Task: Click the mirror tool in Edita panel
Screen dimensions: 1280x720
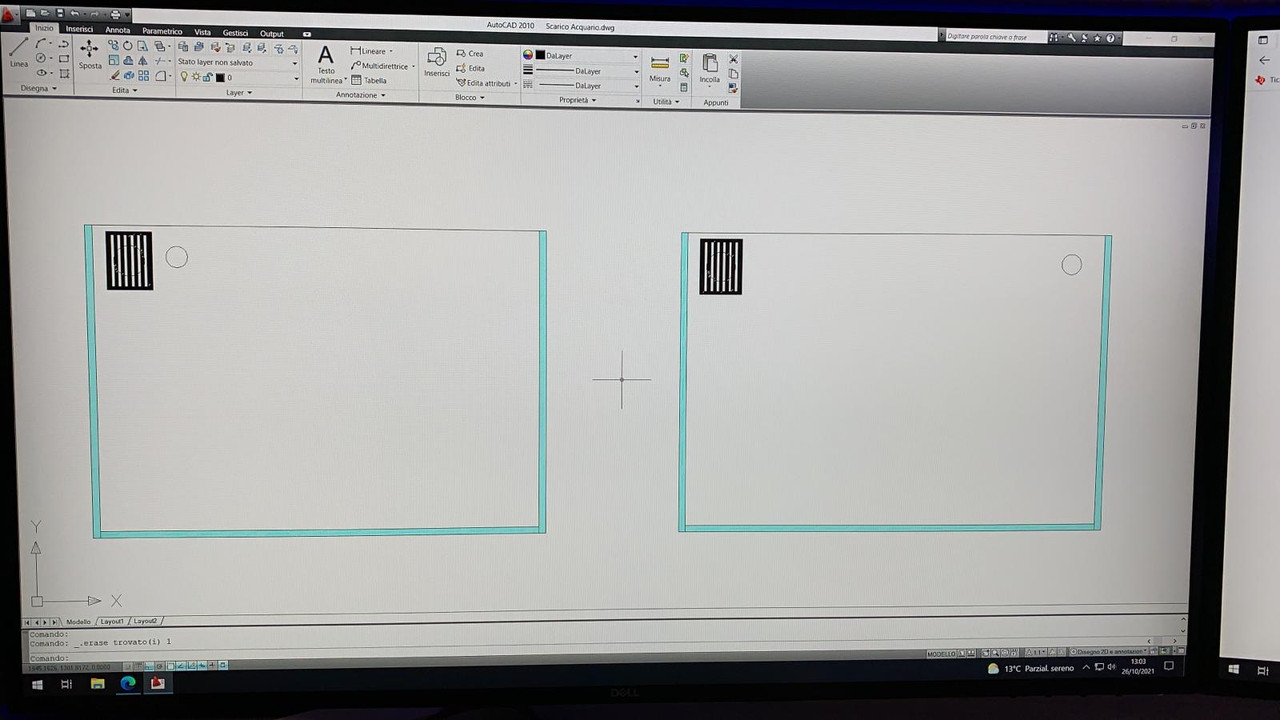Action: point(142,61)
